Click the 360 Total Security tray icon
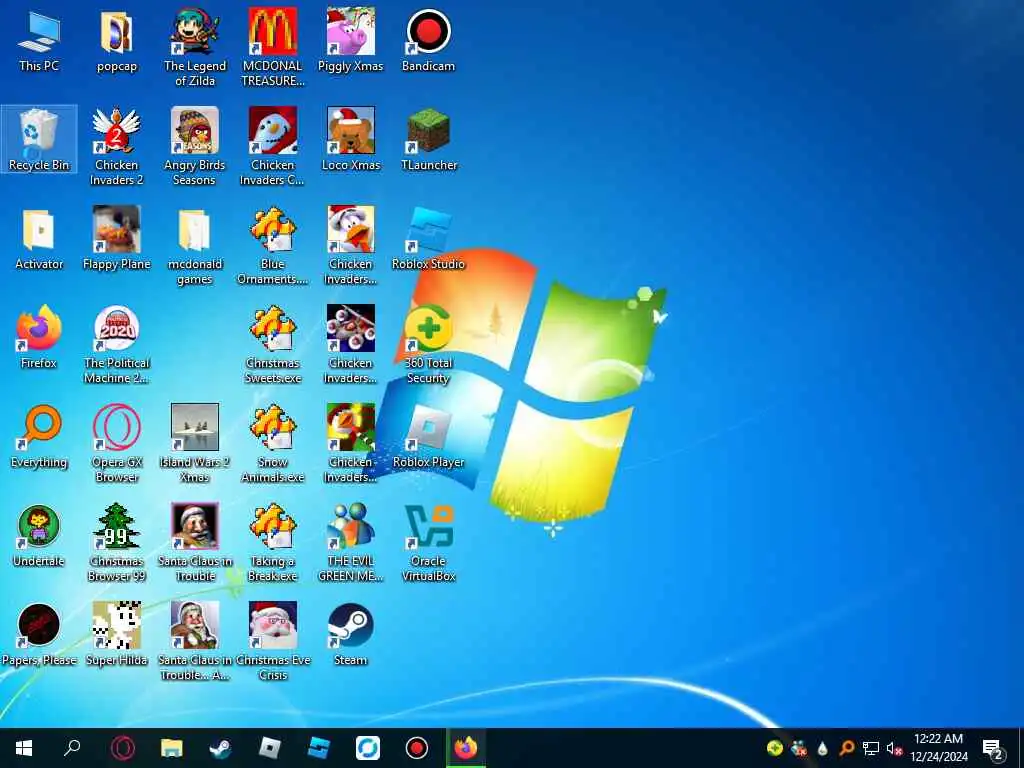This screenshot has width=1024, height=768. 775,748
